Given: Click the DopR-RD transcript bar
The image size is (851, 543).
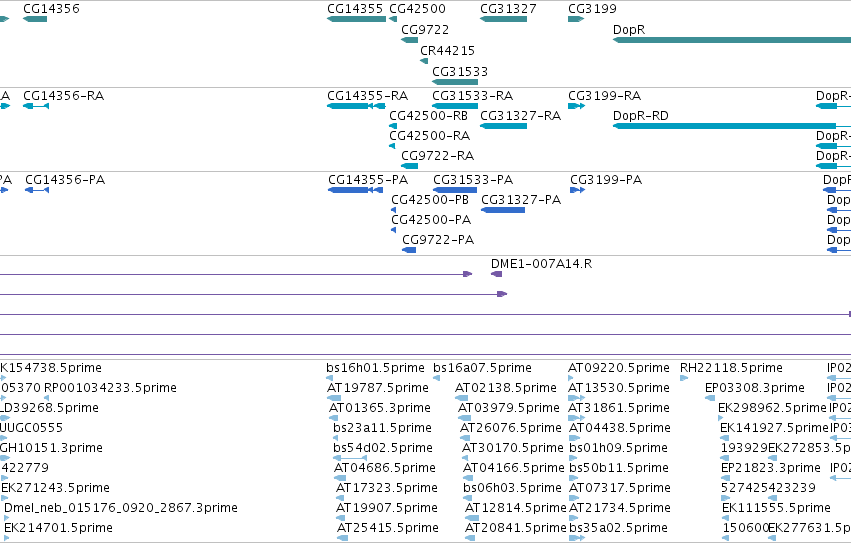Looking at the screenshot, I should (732, 126).
